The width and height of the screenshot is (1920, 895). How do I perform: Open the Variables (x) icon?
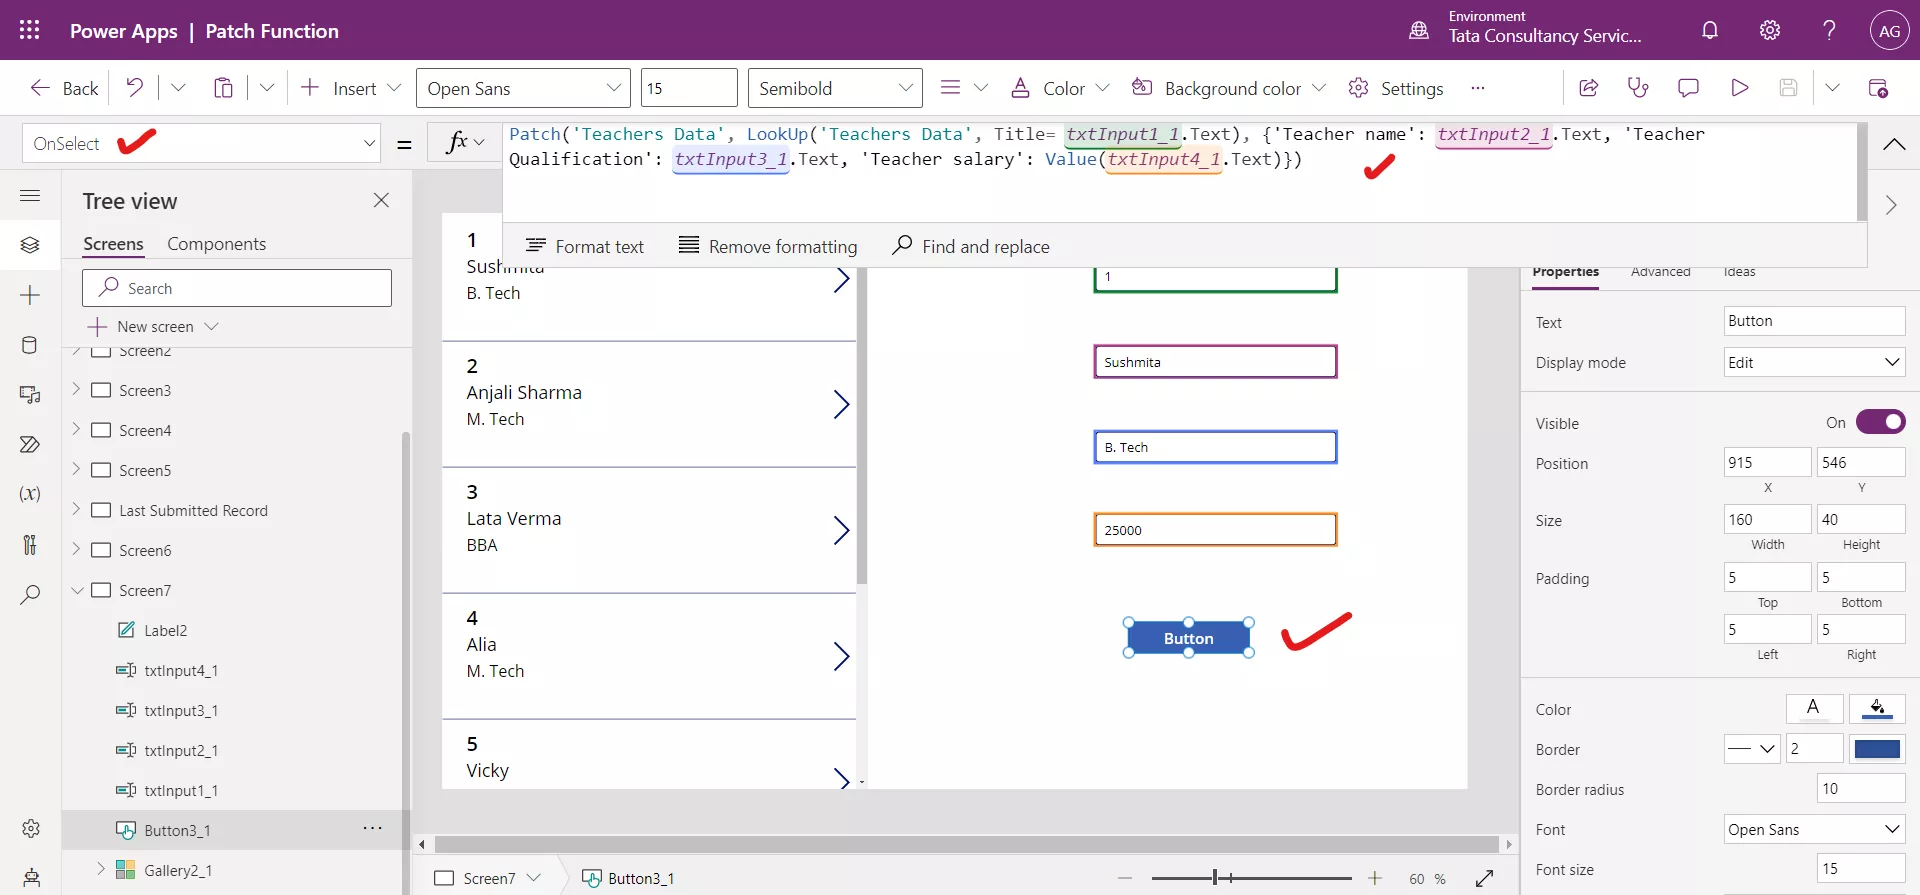(x=30, y=494)
